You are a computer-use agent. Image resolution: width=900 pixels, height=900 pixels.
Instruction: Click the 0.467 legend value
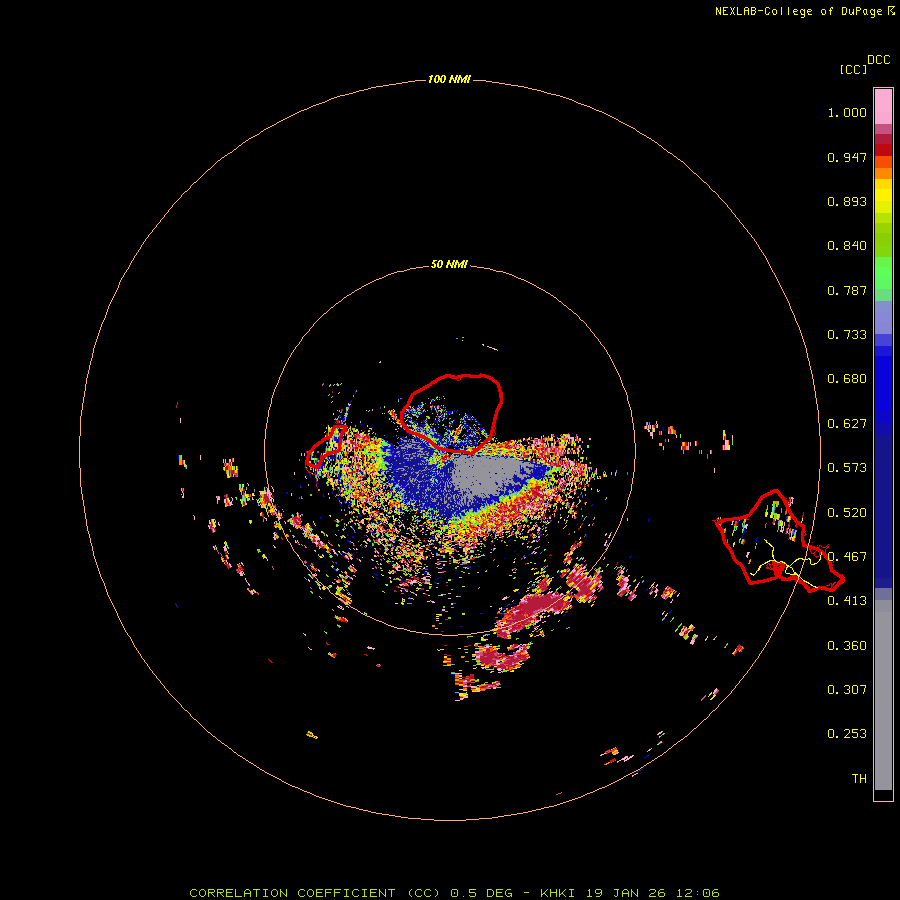click(847, 557)
